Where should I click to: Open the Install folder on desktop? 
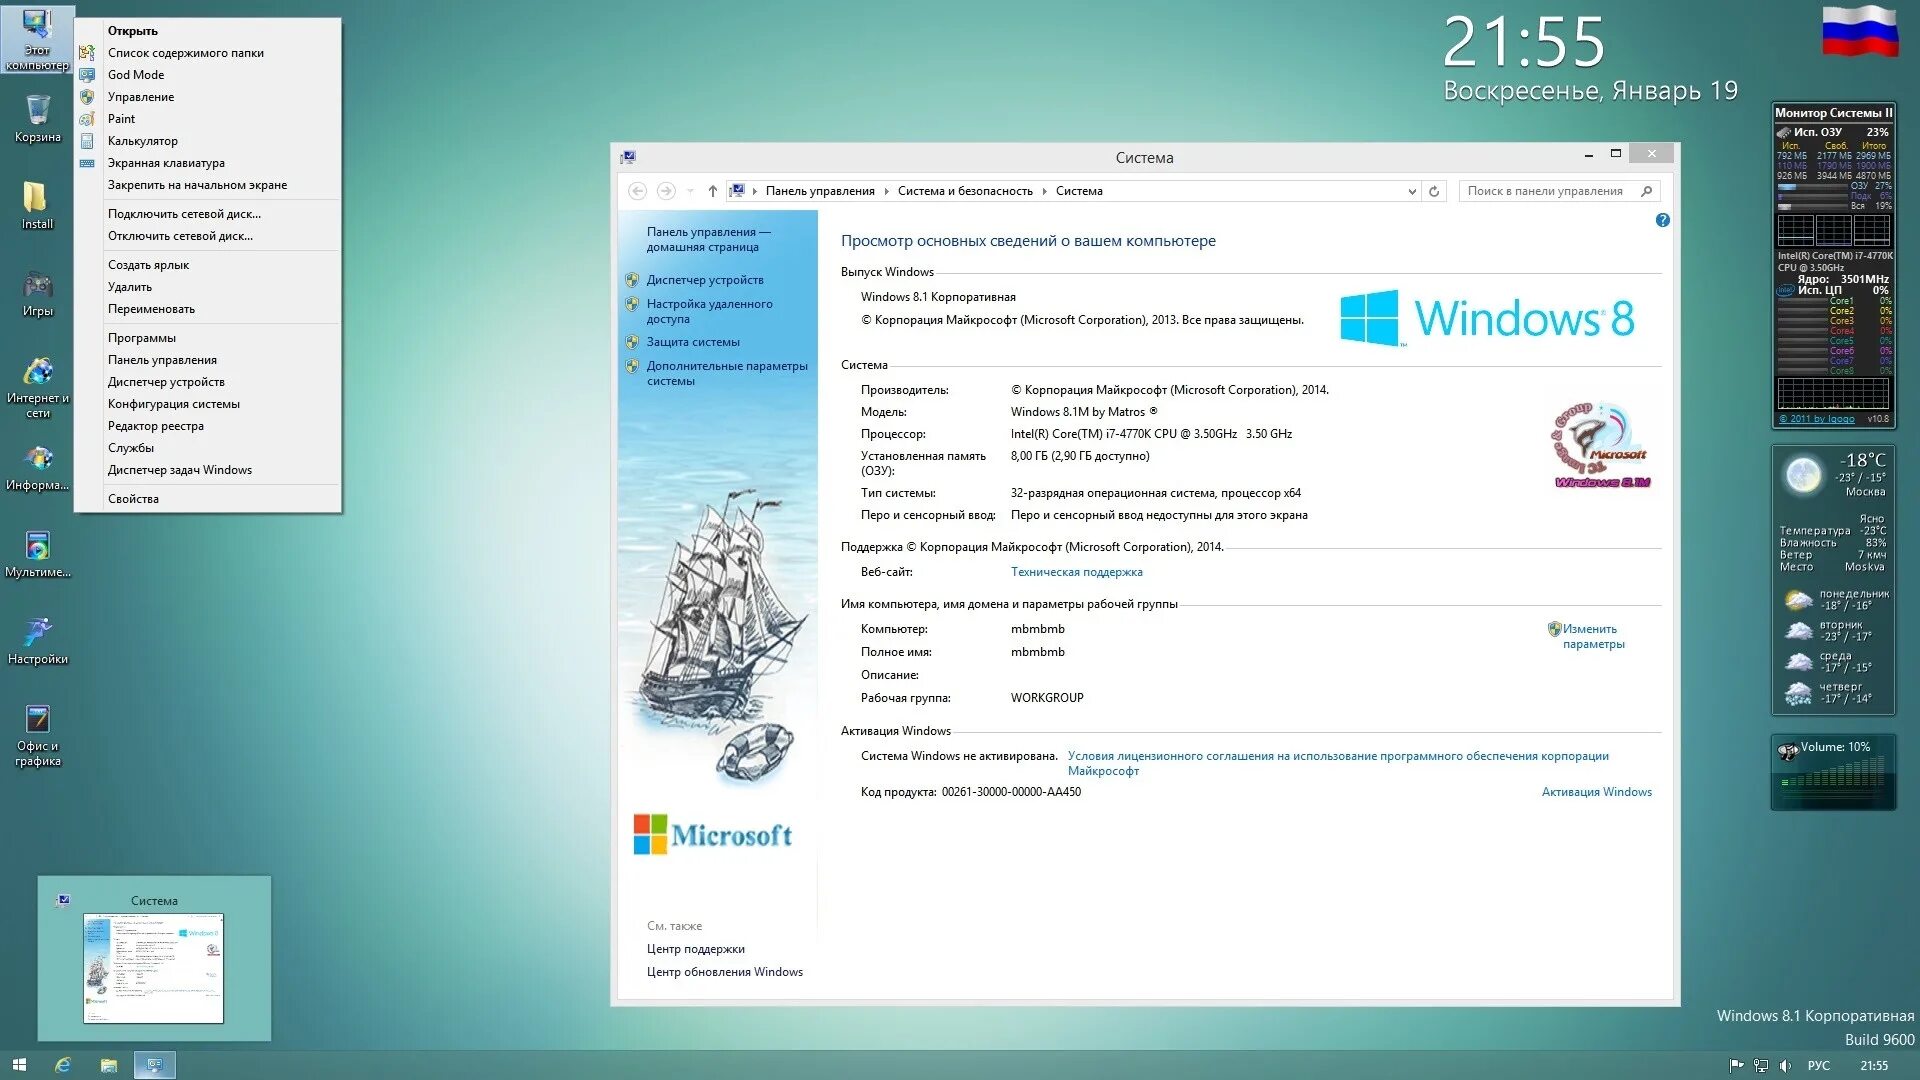(x=37, y=205)
